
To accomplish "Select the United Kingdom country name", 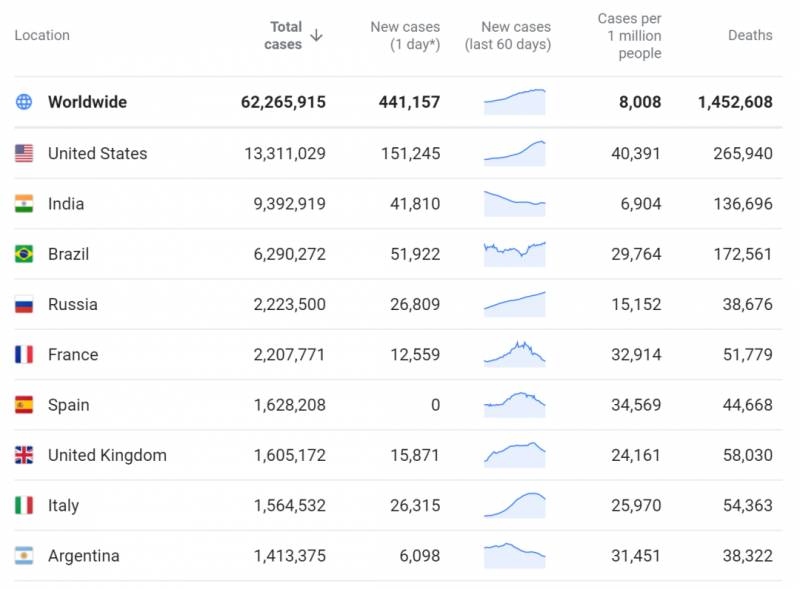I will [107, 455].
